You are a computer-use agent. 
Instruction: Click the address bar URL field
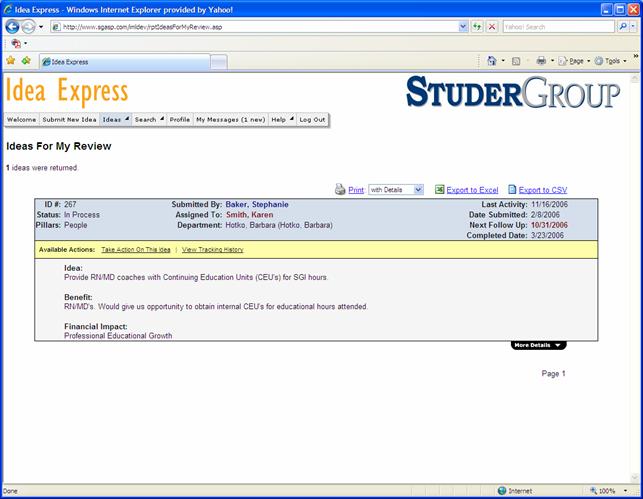(254, 27)
